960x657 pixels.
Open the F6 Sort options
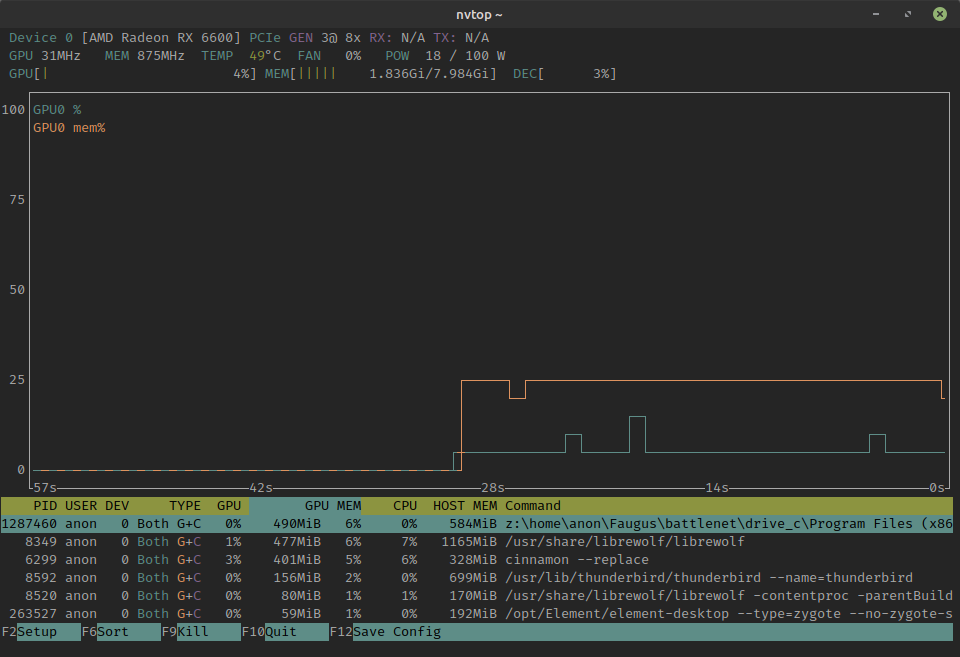click(x=121, y=632)
